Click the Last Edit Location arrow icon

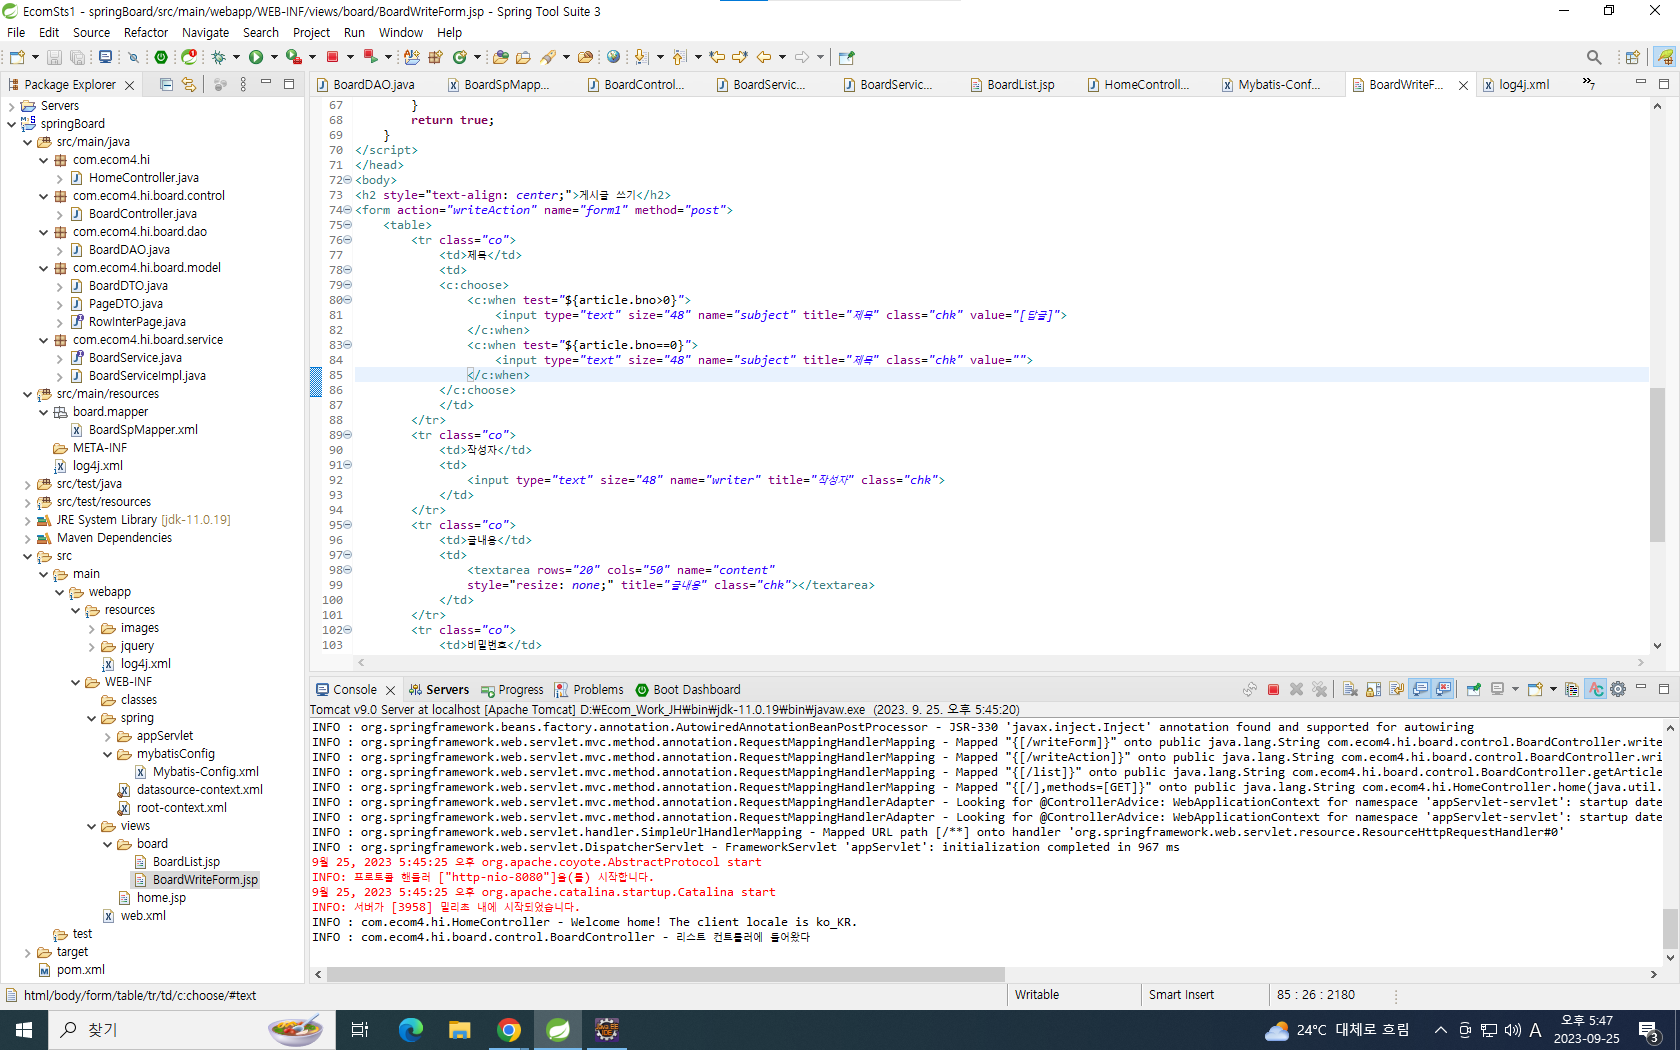[717, 57]
